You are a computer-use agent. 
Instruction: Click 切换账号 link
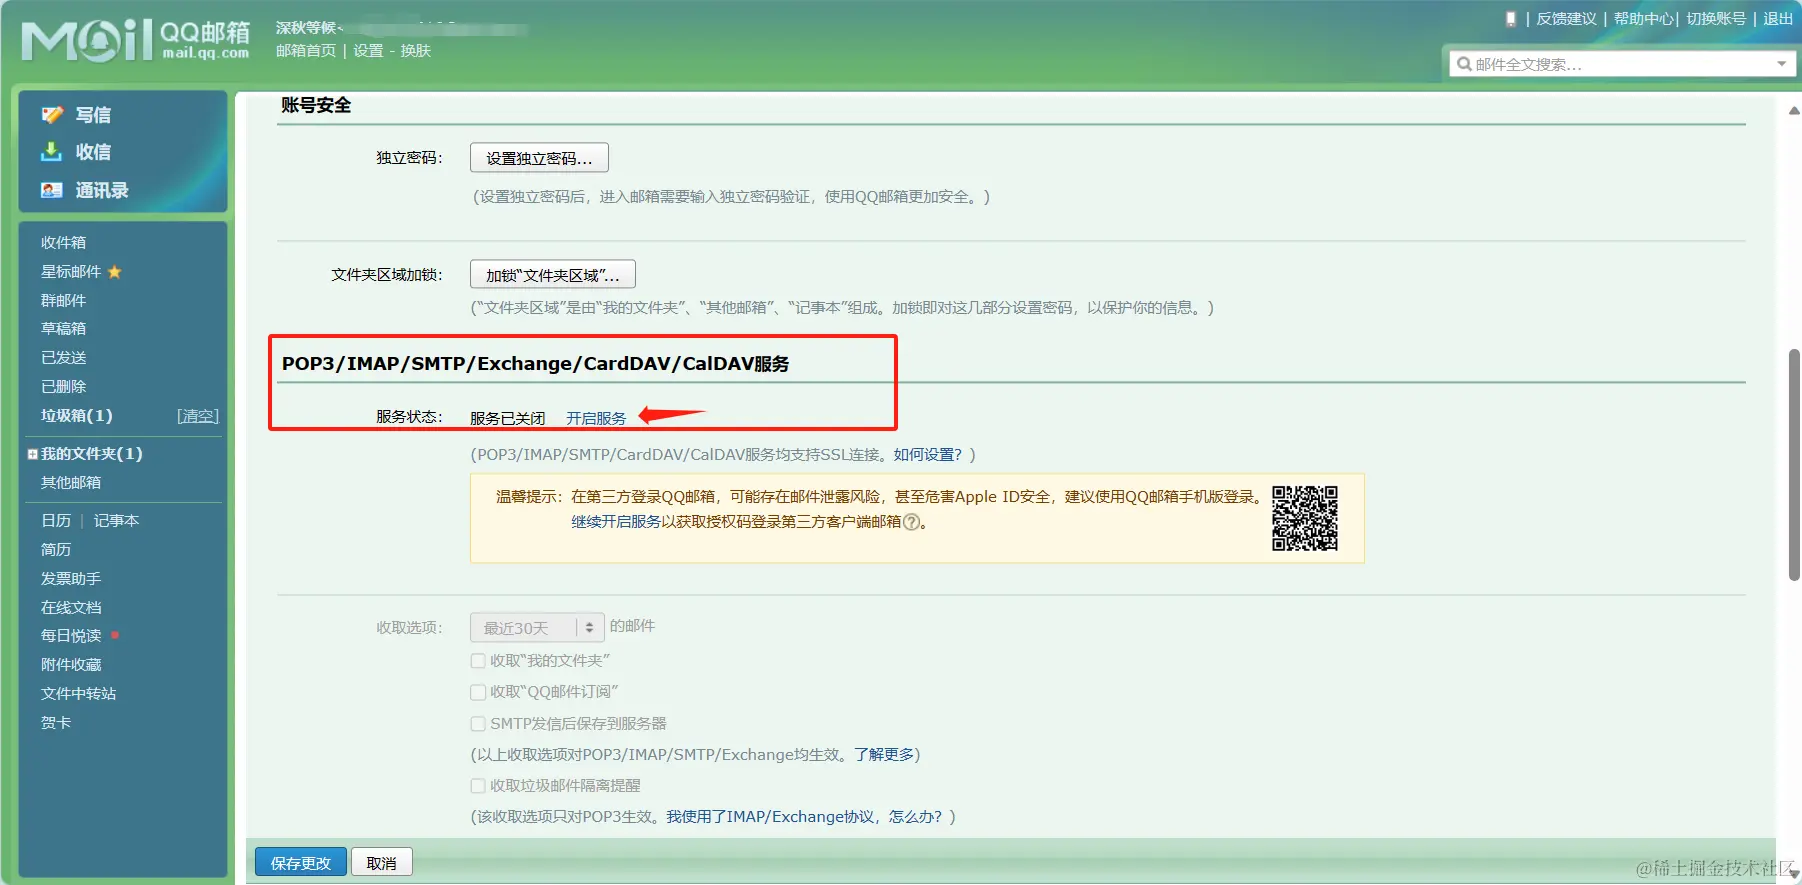pos(1716,19)
